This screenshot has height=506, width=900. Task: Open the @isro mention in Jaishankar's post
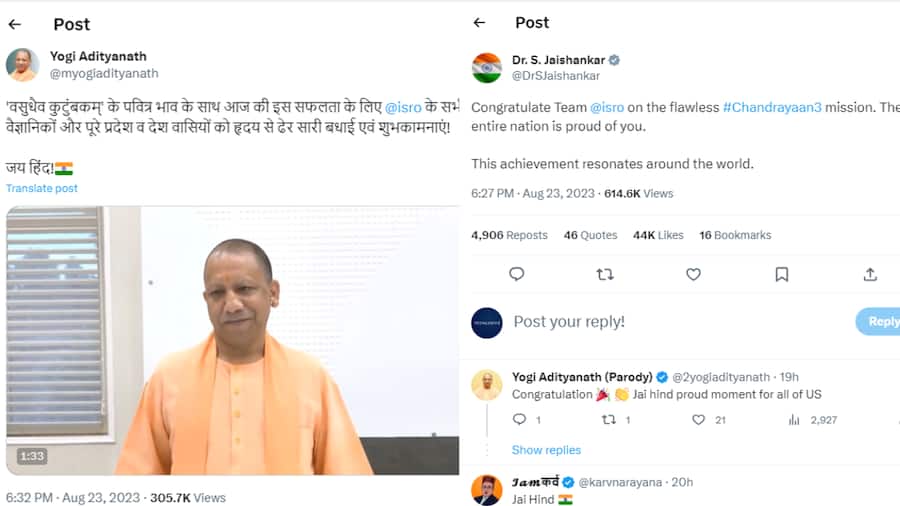[x=608, y=107]
